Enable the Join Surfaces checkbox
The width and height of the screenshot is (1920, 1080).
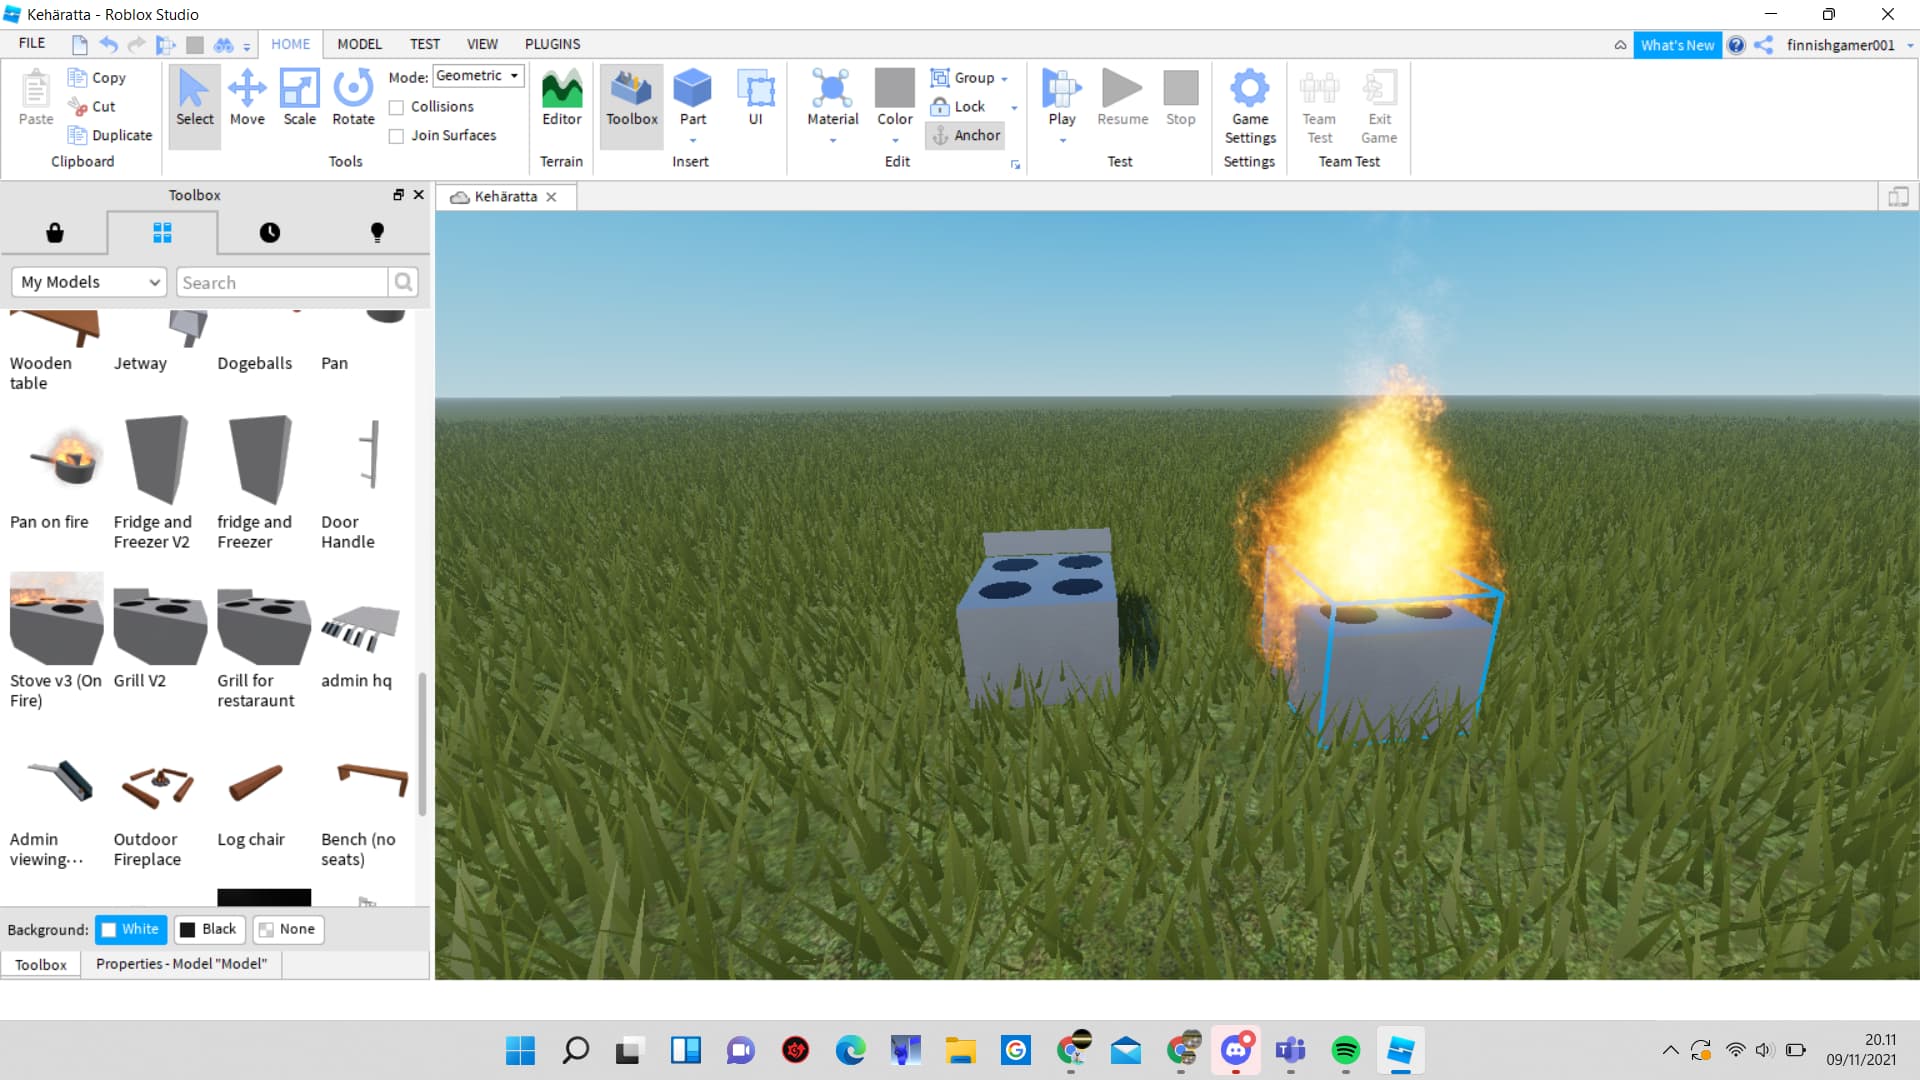pos(396,136)
